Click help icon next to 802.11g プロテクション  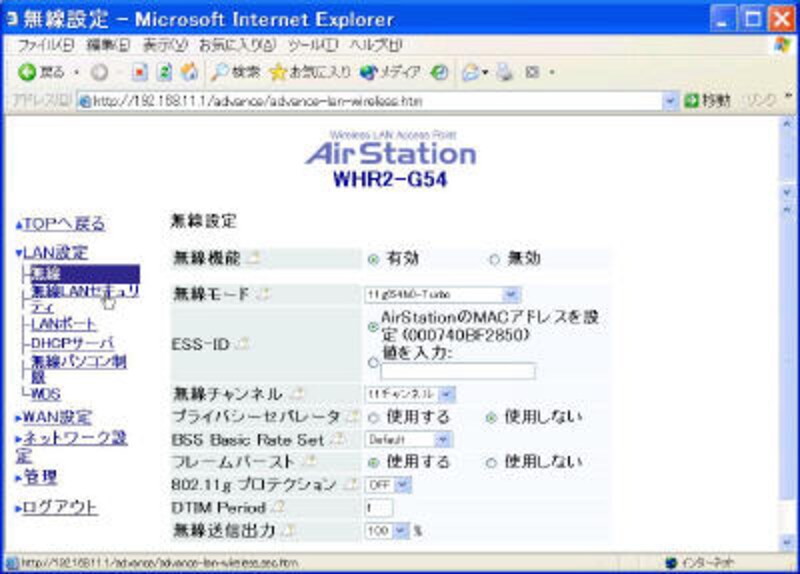pyautogui.click(x=351, y=484)
